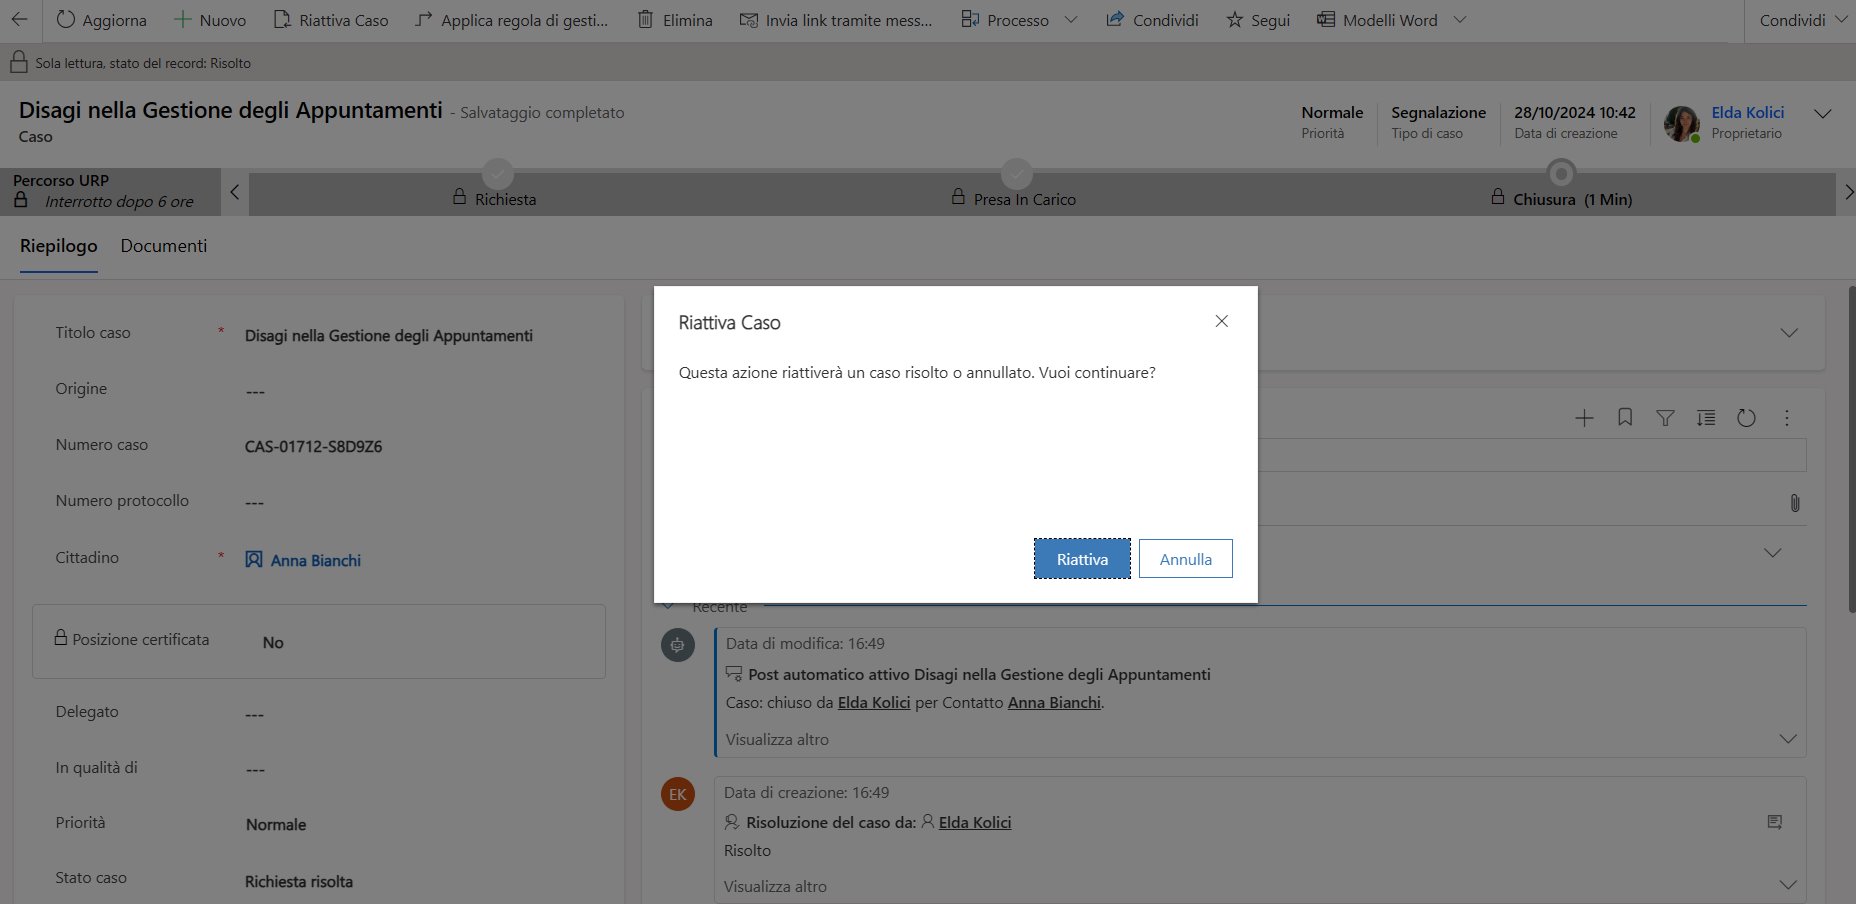1856x904 pixels.
Task: Click the paperclip attachment icon
Action: point(1794,503)
